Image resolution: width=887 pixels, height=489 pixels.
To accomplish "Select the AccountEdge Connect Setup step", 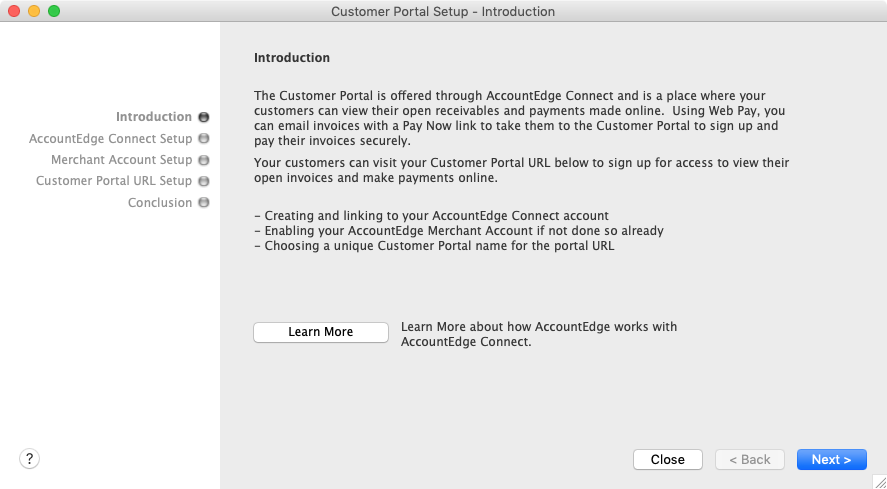I will (110, 139).
